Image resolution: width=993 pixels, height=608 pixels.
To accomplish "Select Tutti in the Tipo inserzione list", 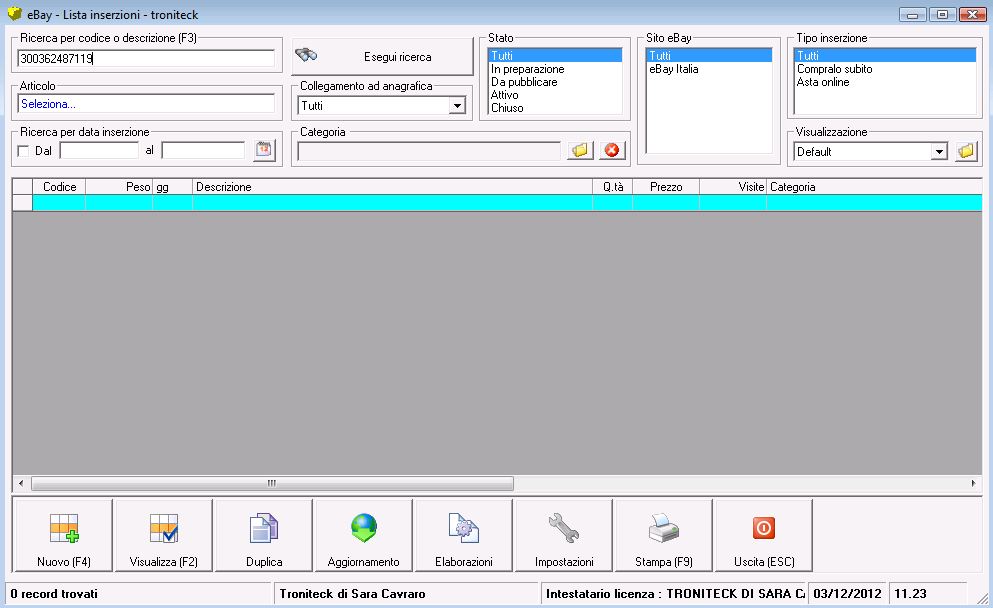I will point(885,56).
